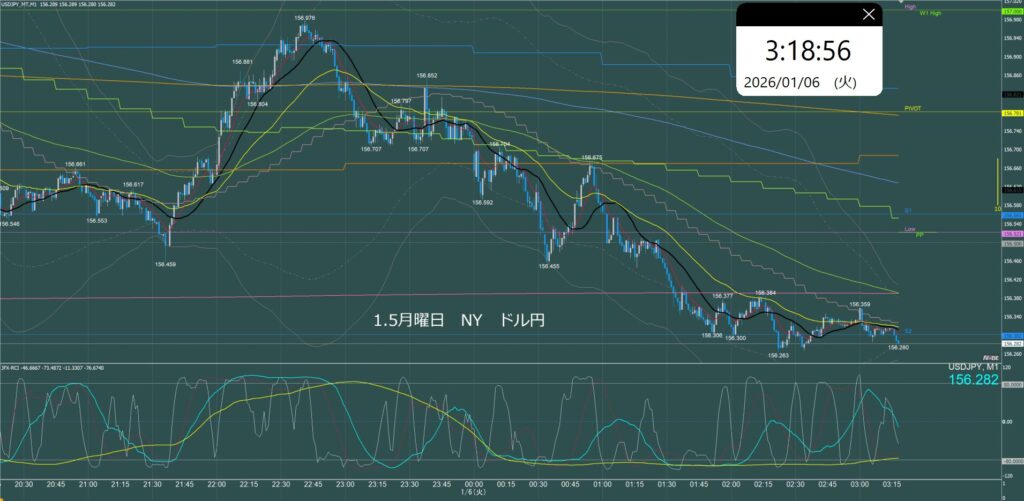Click the swing low label 156.455

click(549, 266)
